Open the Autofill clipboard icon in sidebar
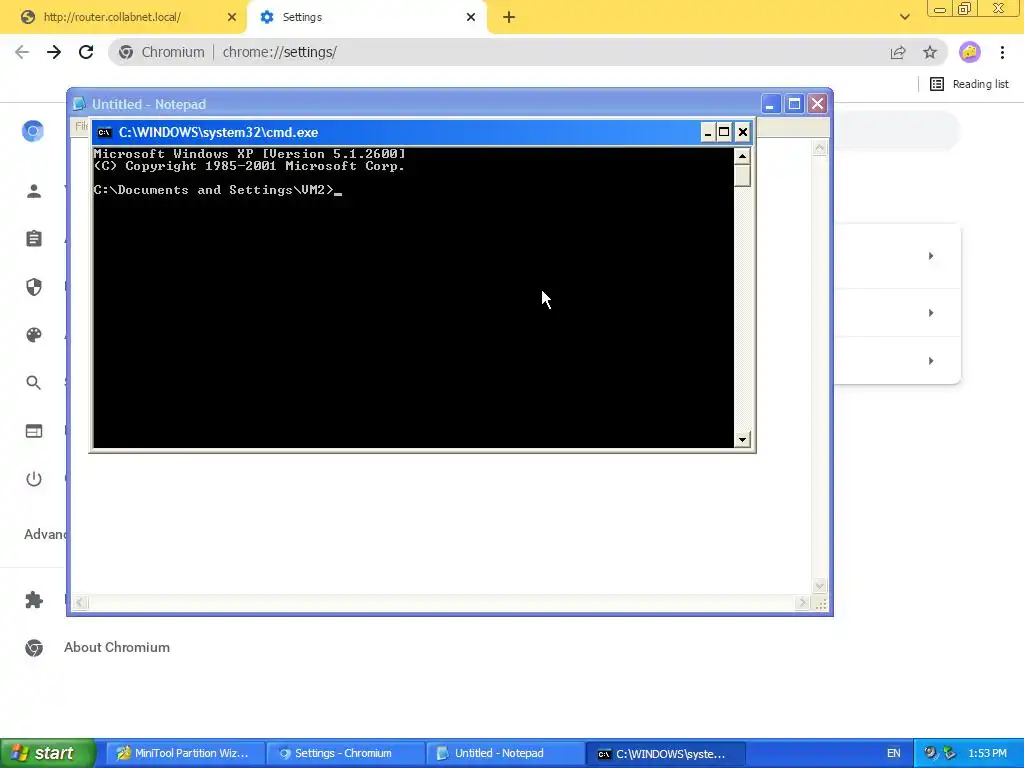This screenshot has height=768, width=1024. (34, 238)
